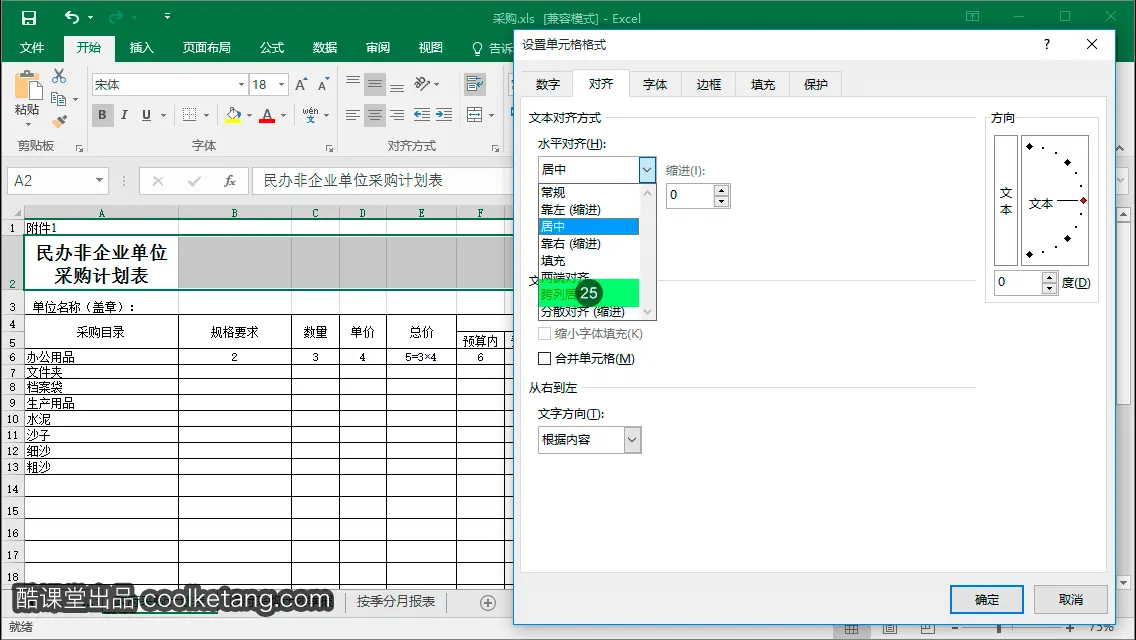Image resolution: width=1136 pixels, height=640 pixels.
Task: Click the Save icon in title bar
Action: [28, 17]
